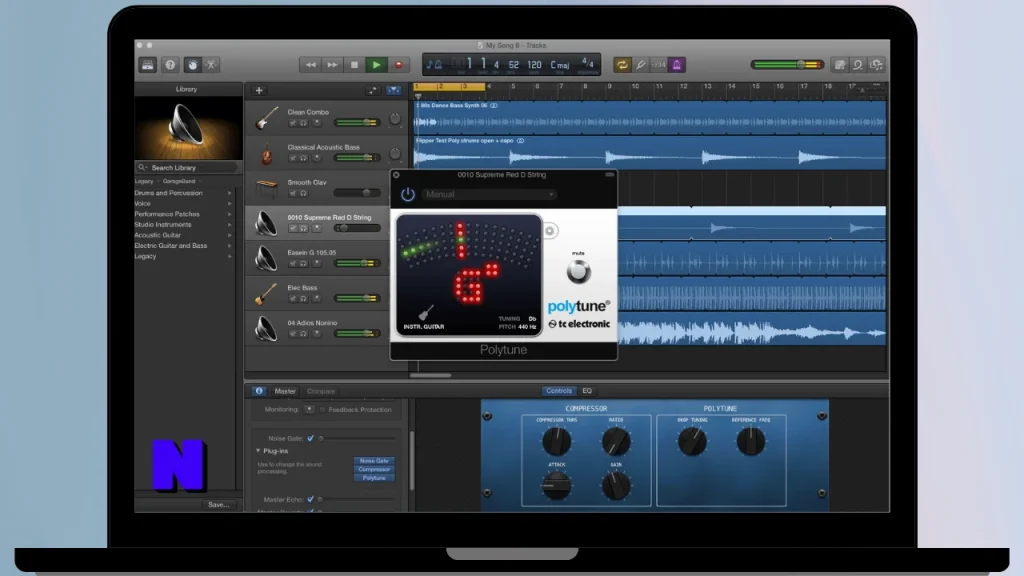Image resolution: width=1024 pixels, height=576 pixels.
Task: Select the Clean Combo guitar track icon
Action: pos(266,118)
